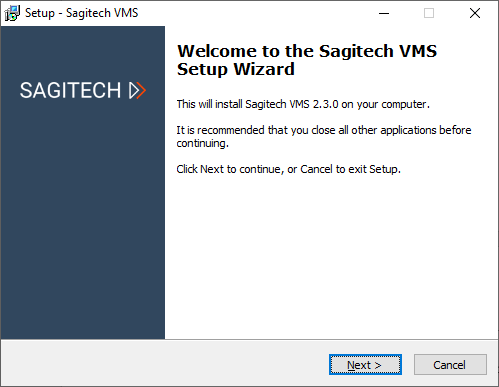Click the 'Setup Wizard' heading line
This screenshot has width=499, height=387.
pos(236,69)
